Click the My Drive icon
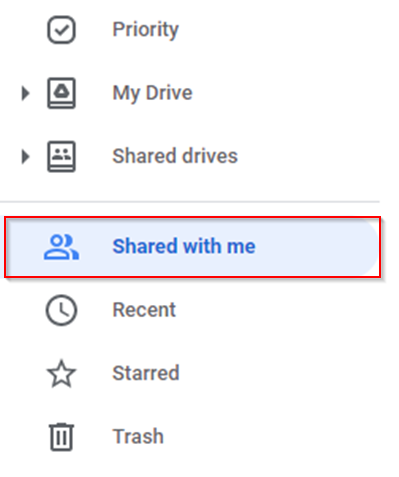The width and height of the screenshot is (399, 477). point(61,93)
